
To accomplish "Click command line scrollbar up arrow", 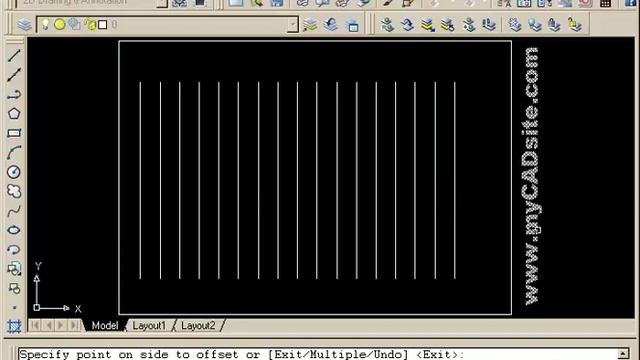I will (623, 353).
